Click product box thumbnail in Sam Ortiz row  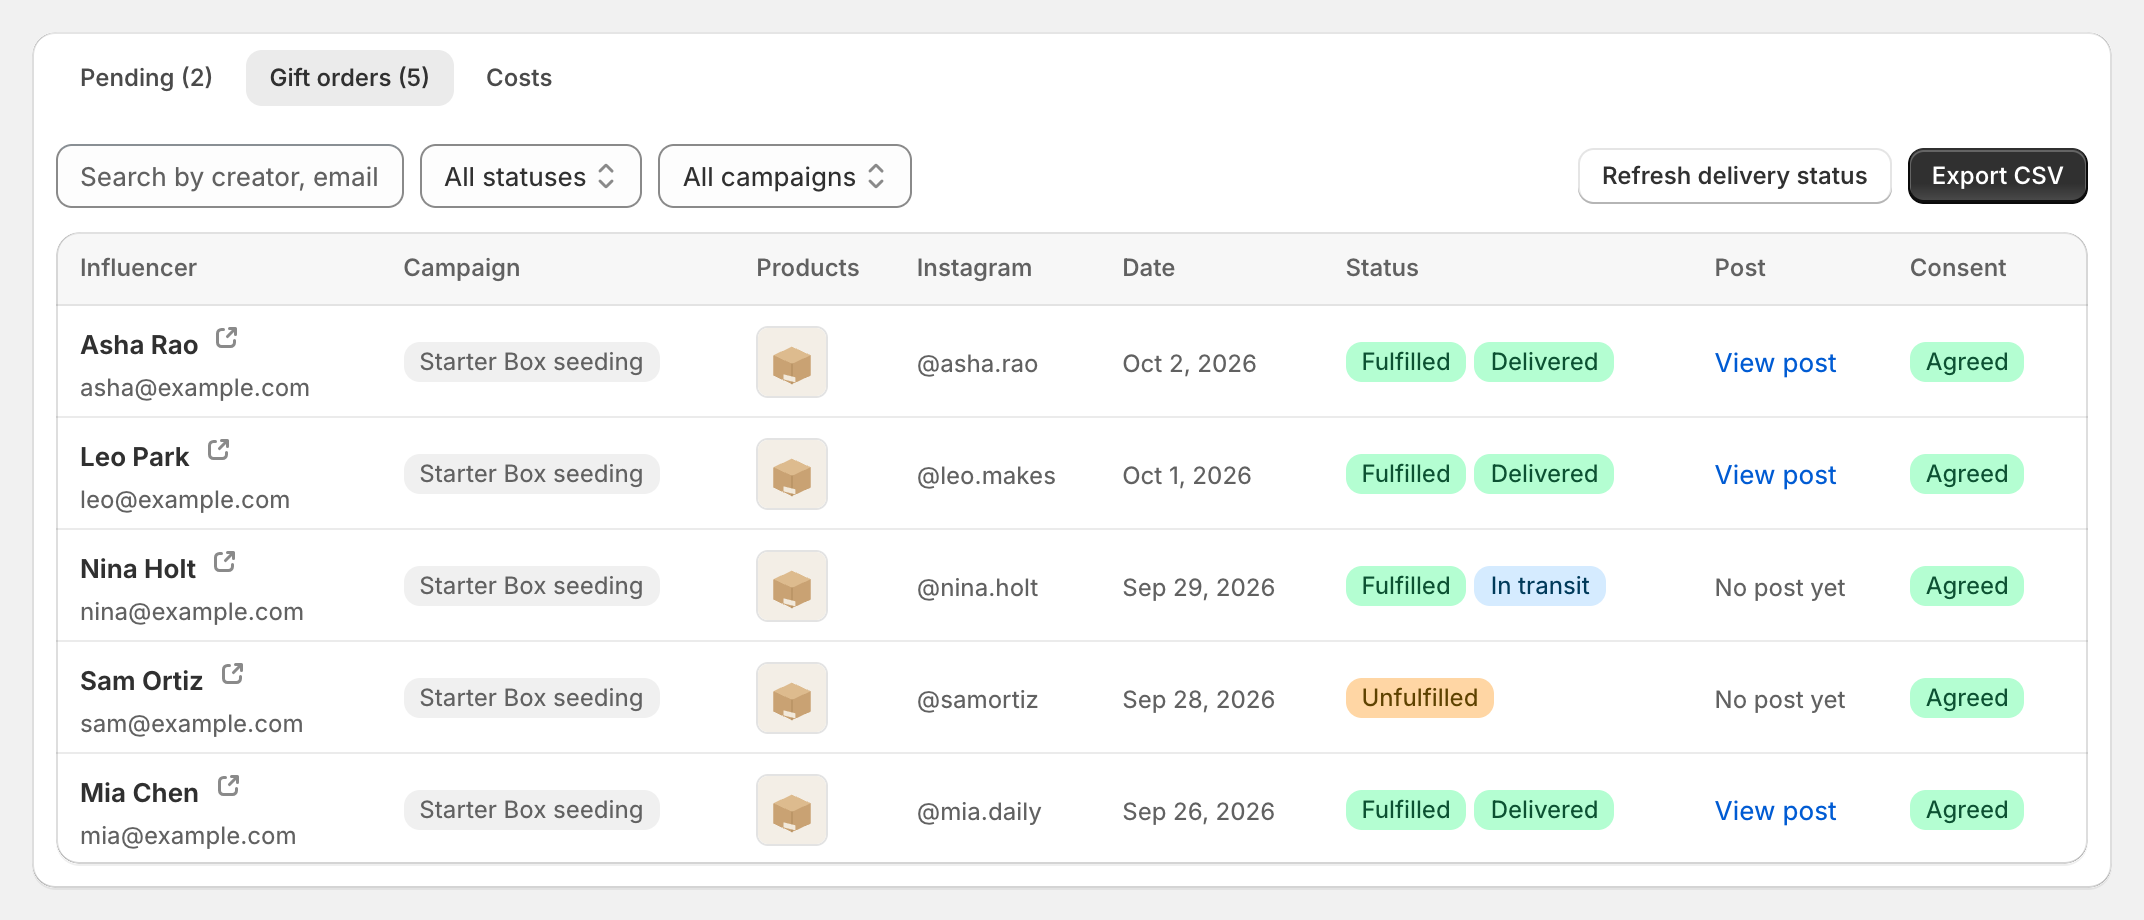coord(792,698)
